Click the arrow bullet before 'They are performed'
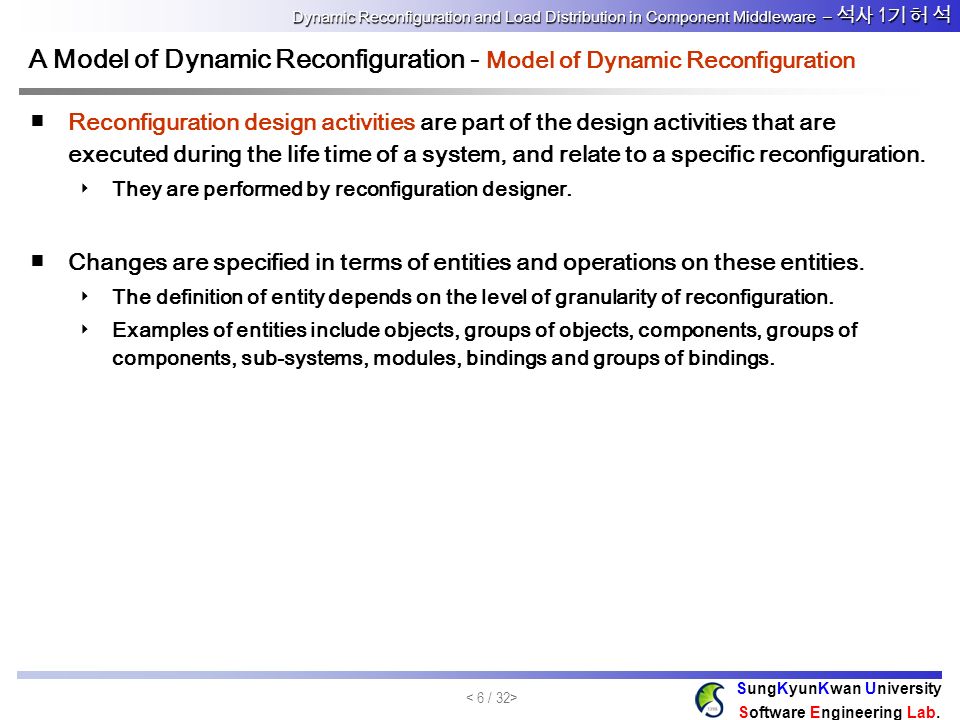The width and height of the screenshot is (960, 720). click(84, 188)
